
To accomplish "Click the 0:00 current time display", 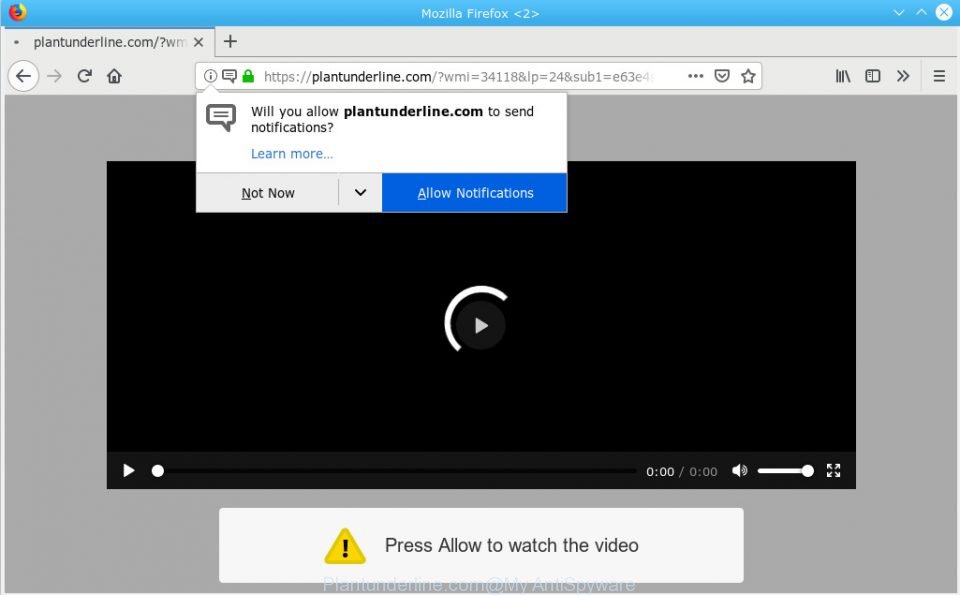I will coord(660,472).
